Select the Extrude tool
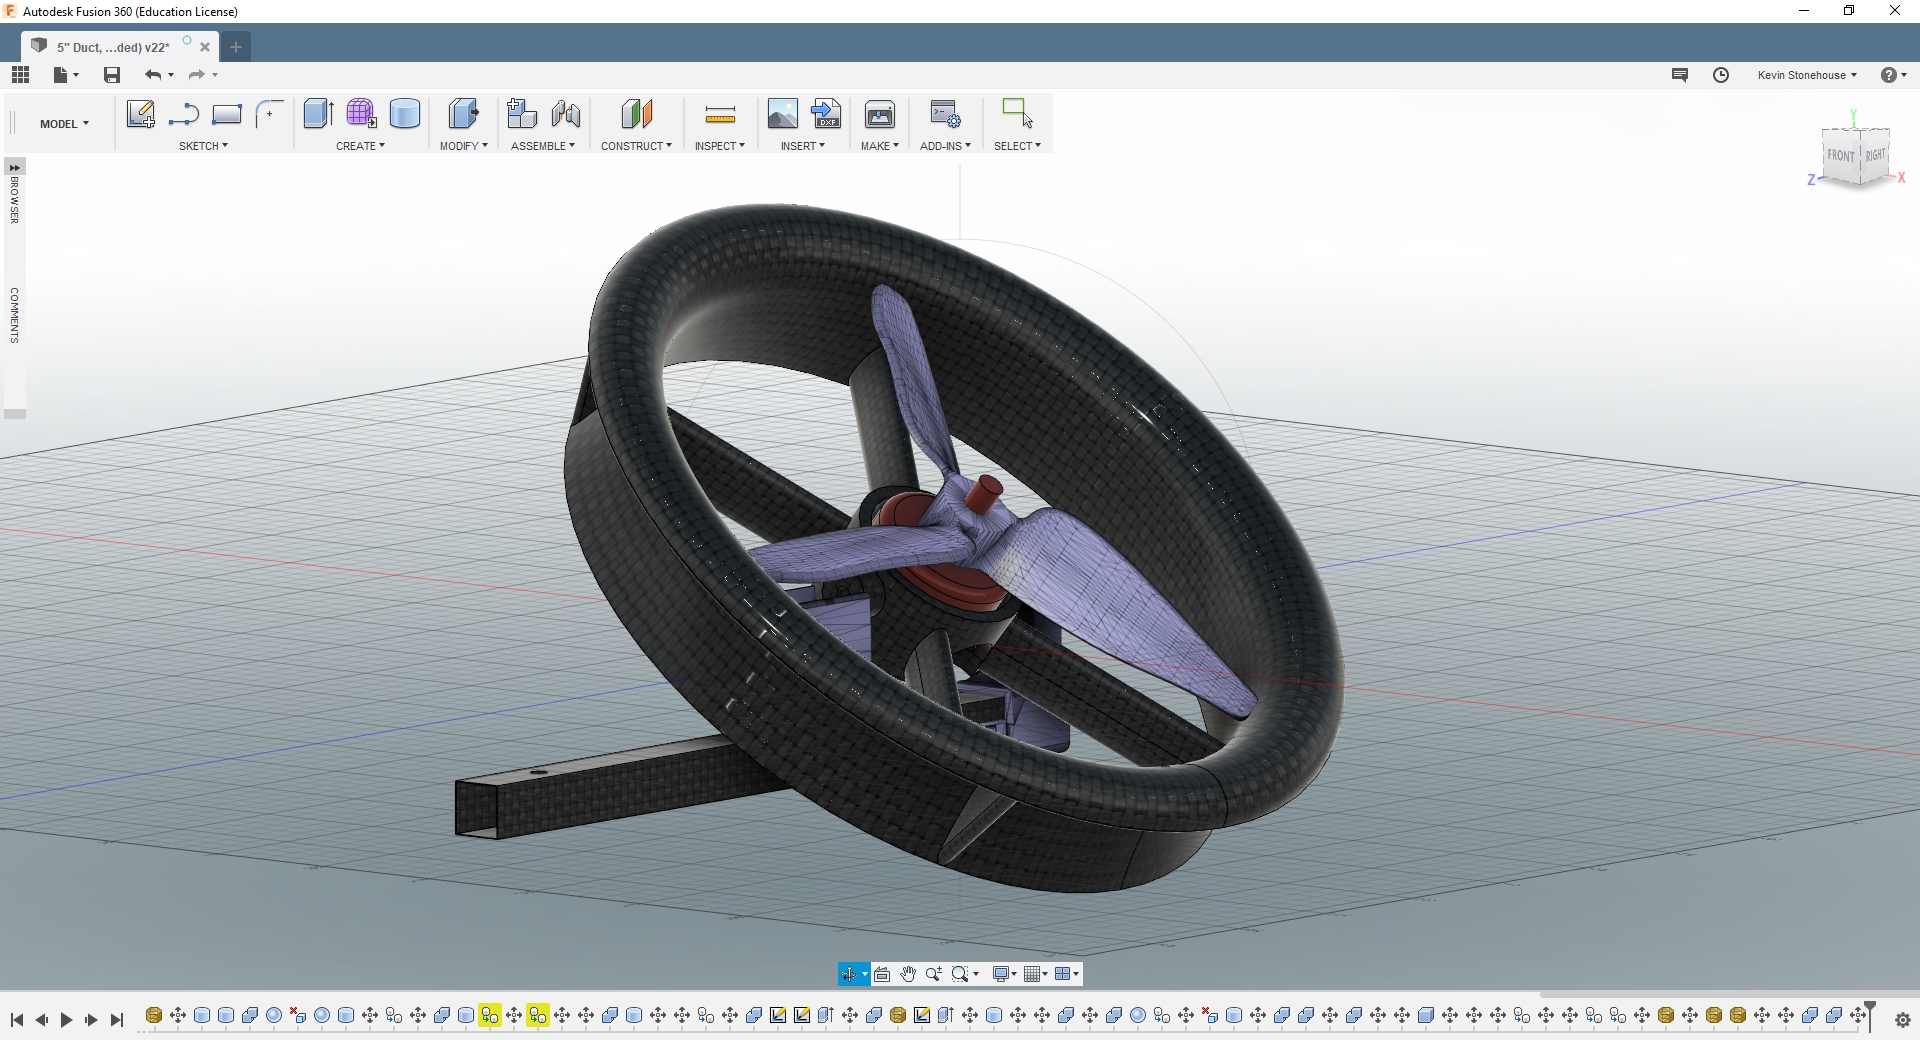Screen dimensions: 1920x1040 (318, 114)
